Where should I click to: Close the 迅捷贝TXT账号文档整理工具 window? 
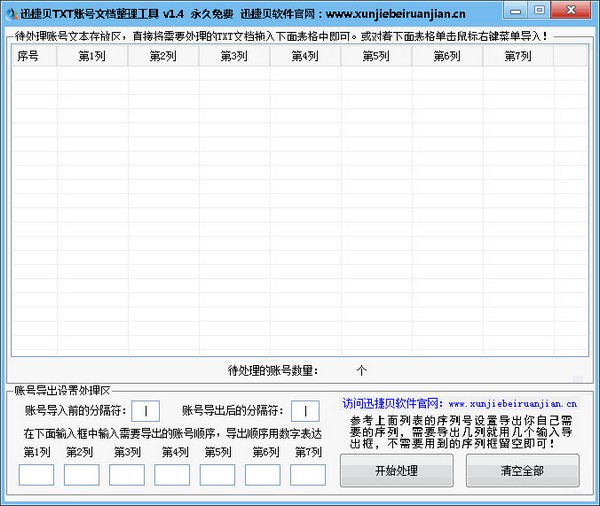[571, 10]
